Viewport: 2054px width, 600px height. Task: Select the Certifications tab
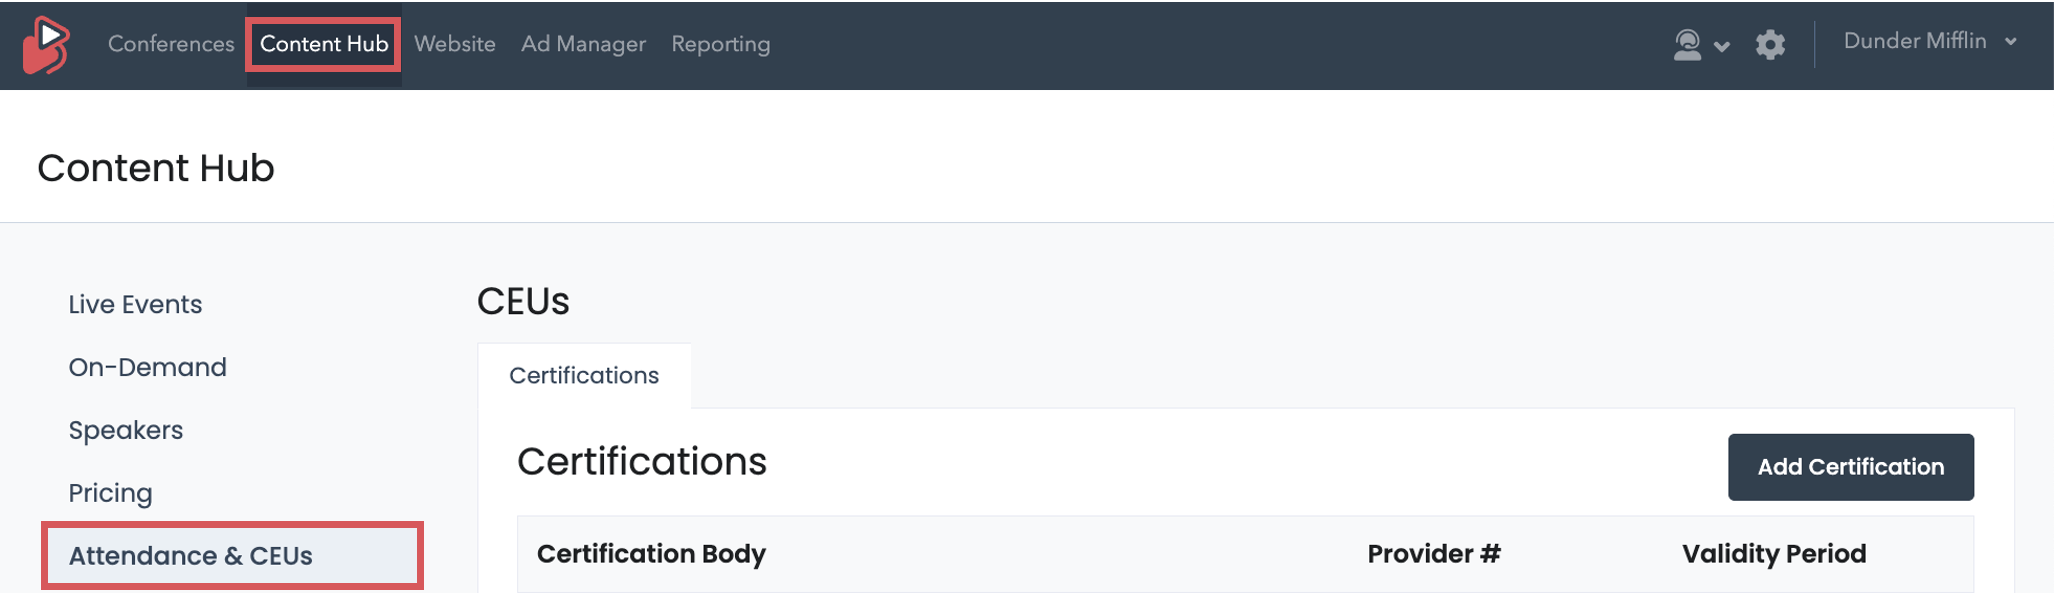pos(584,375)
